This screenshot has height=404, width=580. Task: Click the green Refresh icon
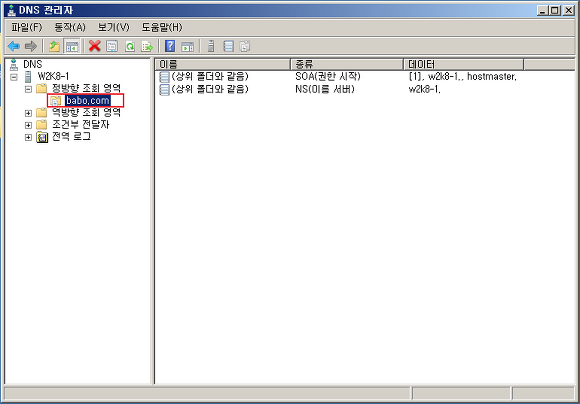pos(130,46)
